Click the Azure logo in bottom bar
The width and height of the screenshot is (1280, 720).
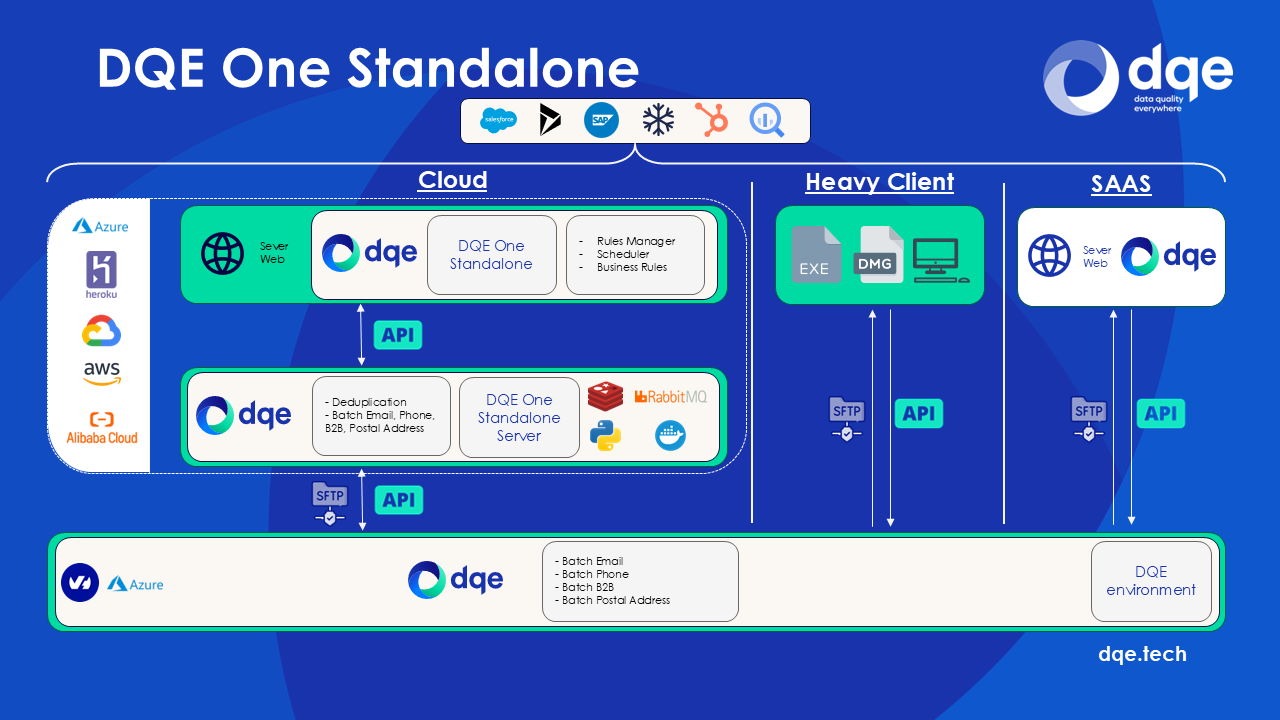135,584
